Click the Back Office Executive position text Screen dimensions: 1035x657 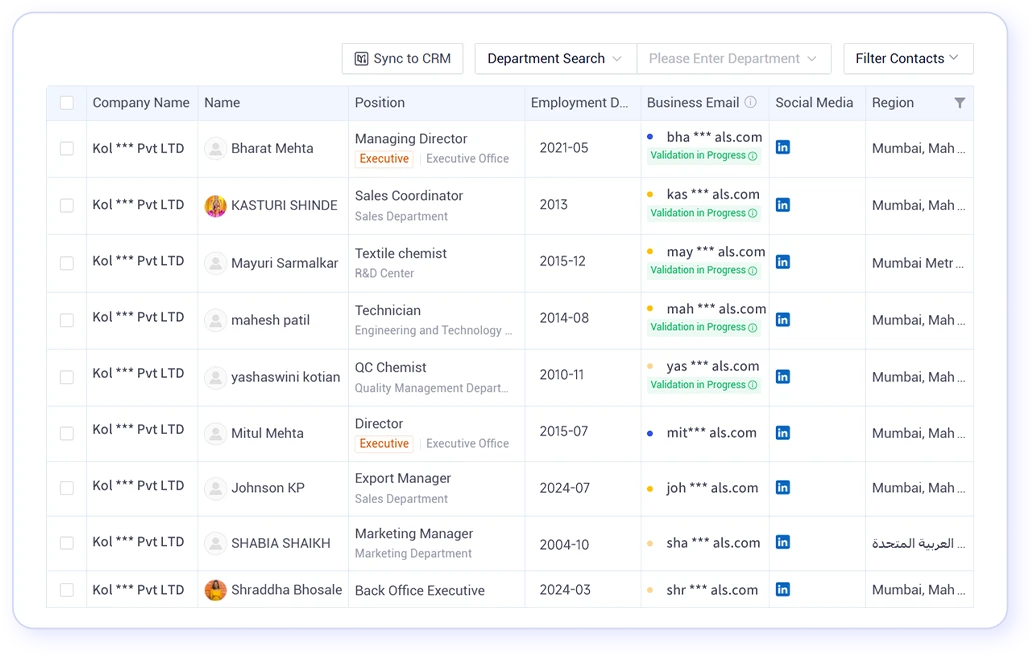point(420,590)
